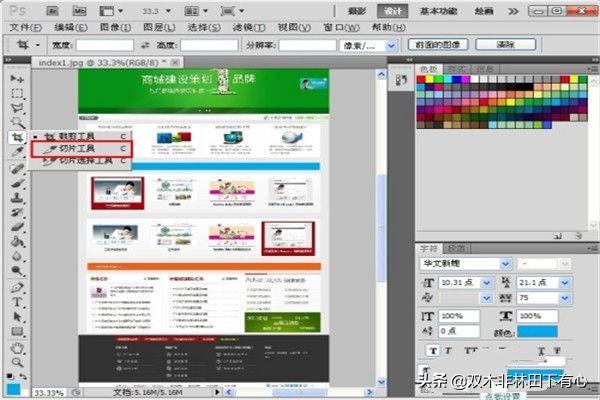The width and height of the screenshot is (600, 400).
Task: Swap foreground and background colors
Action: pyautogui.click(x=23, y=376)
